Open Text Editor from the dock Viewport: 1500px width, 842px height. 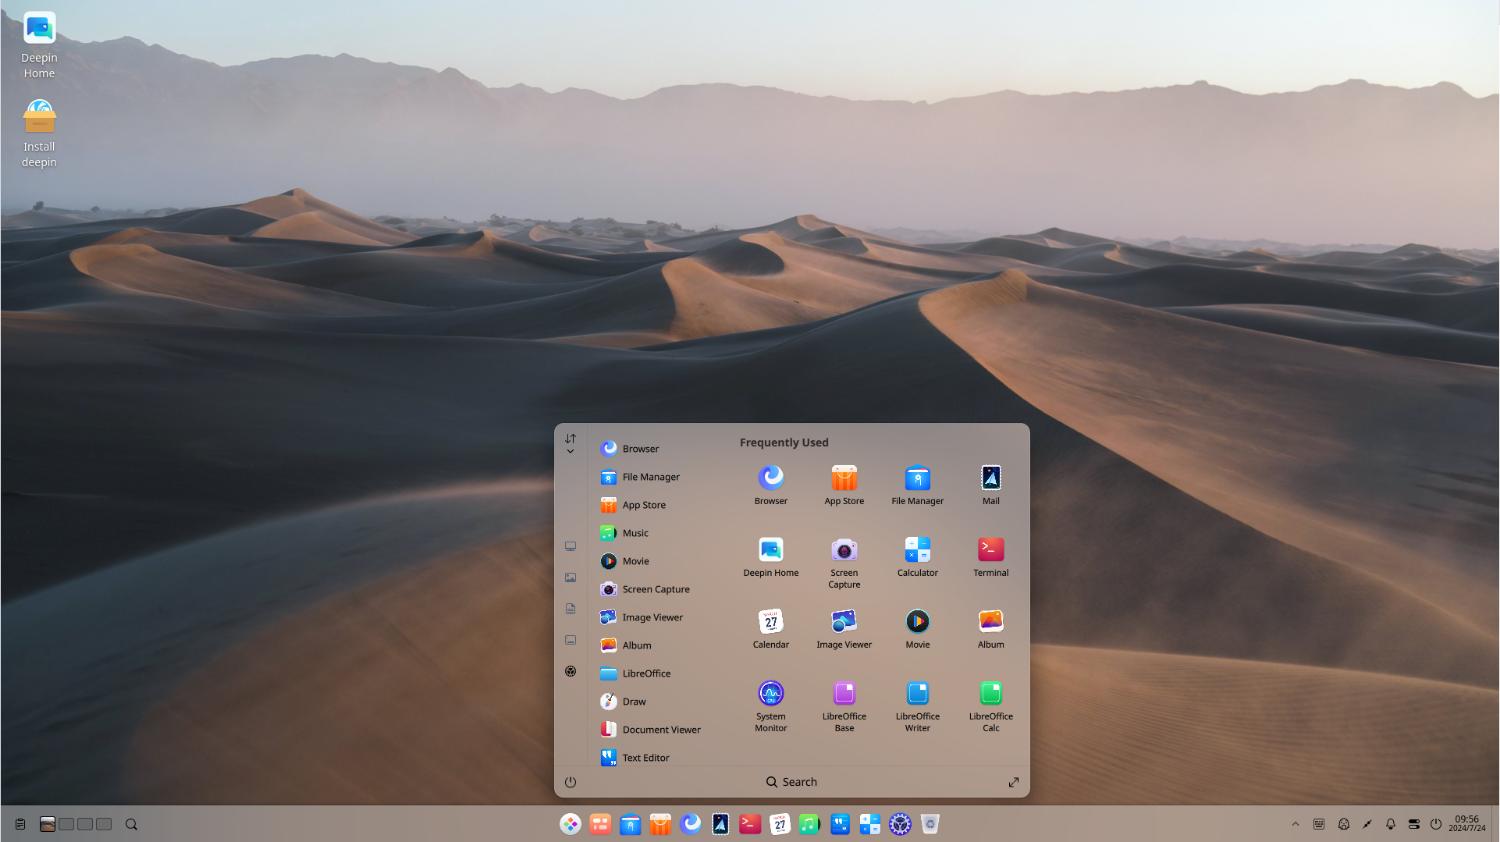coord(840,824)
